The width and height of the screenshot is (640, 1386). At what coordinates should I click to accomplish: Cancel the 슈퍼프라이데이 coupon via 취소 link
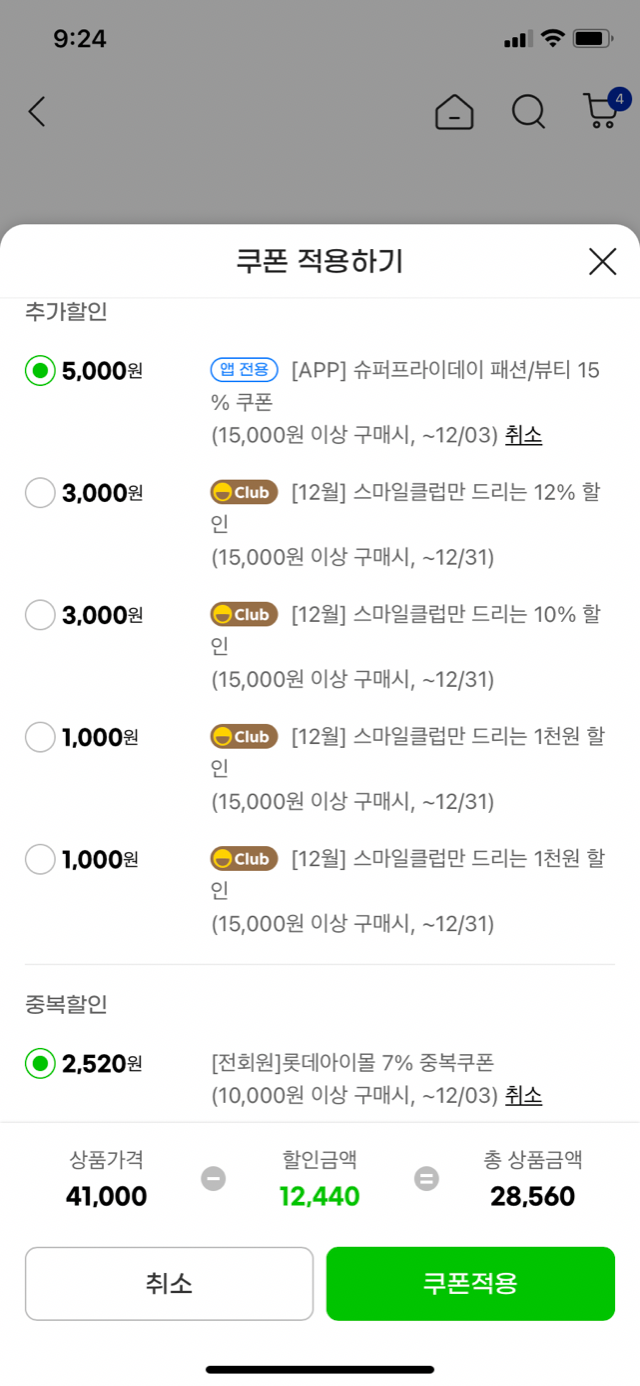523,435
